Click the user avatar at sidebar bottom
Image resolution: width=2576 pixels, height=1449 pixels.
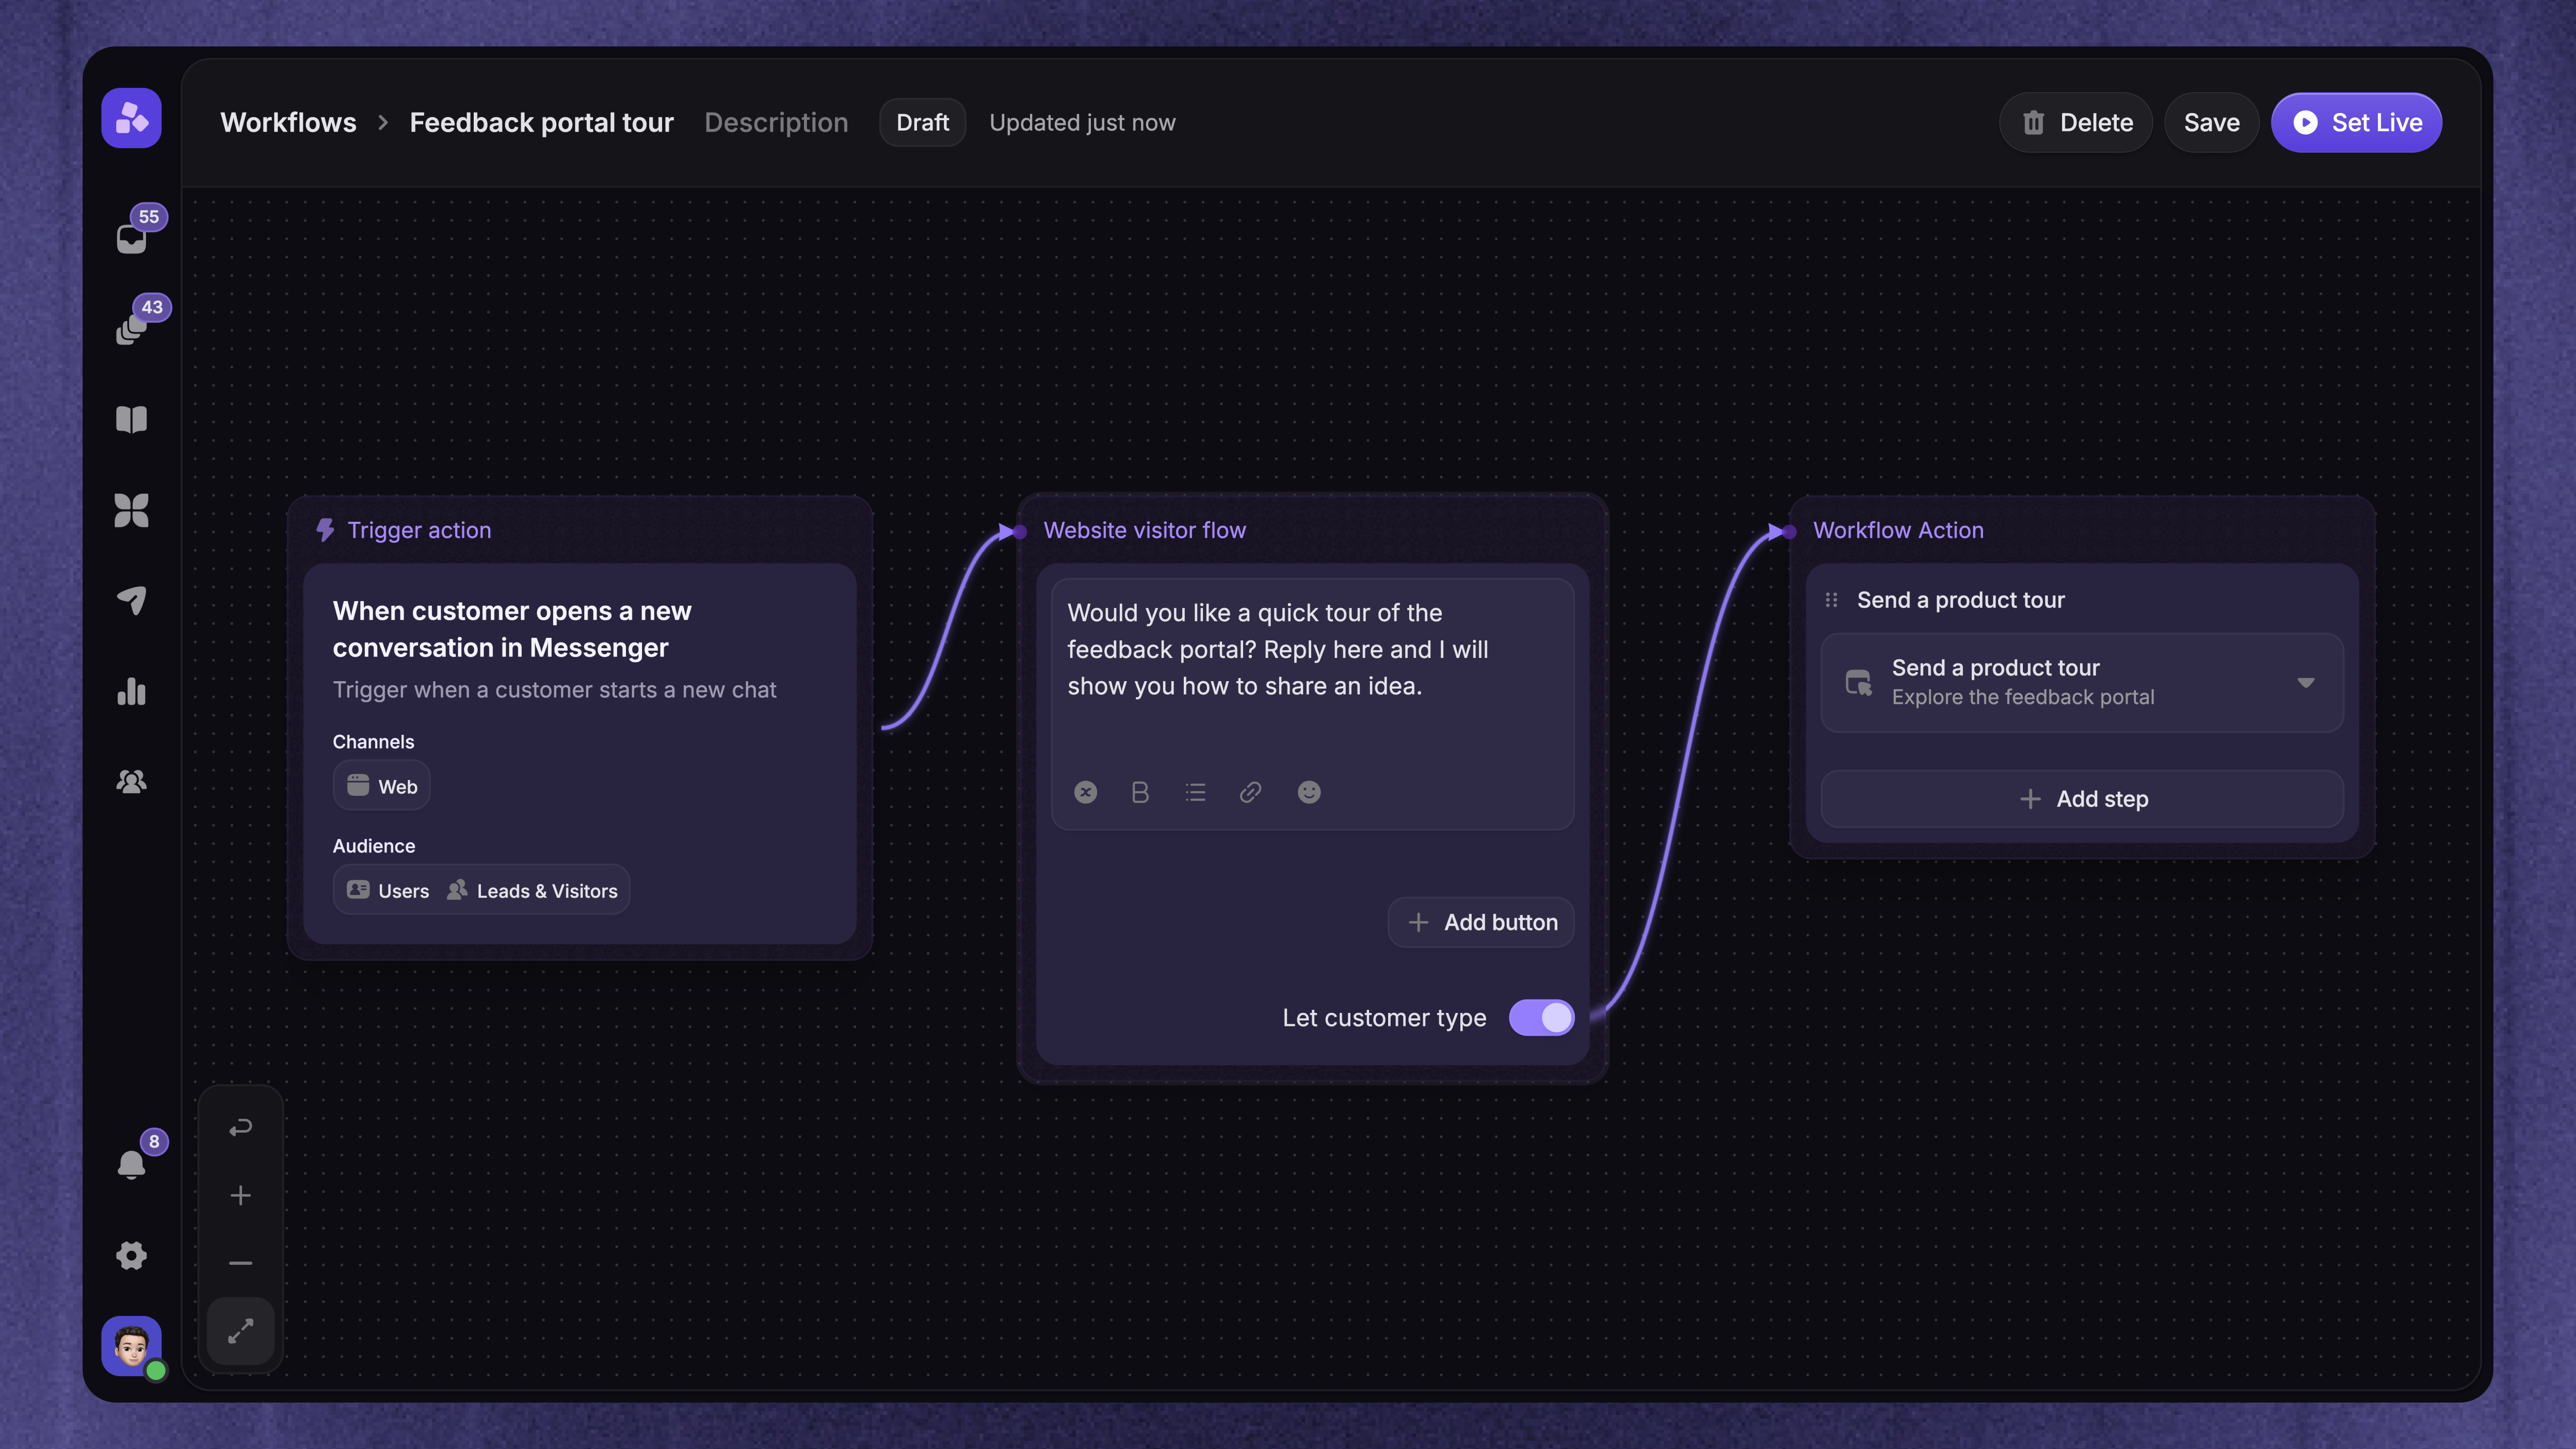click(131, 1345)
